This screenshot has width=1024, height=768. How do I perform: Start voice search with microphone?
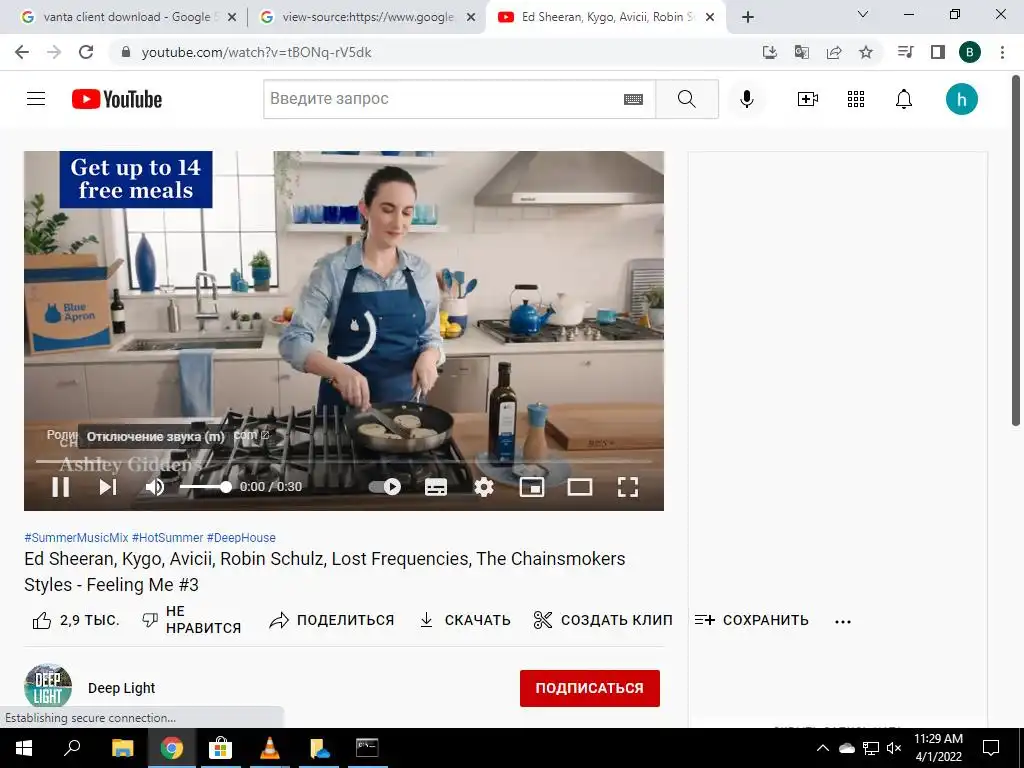click(747, 99)
